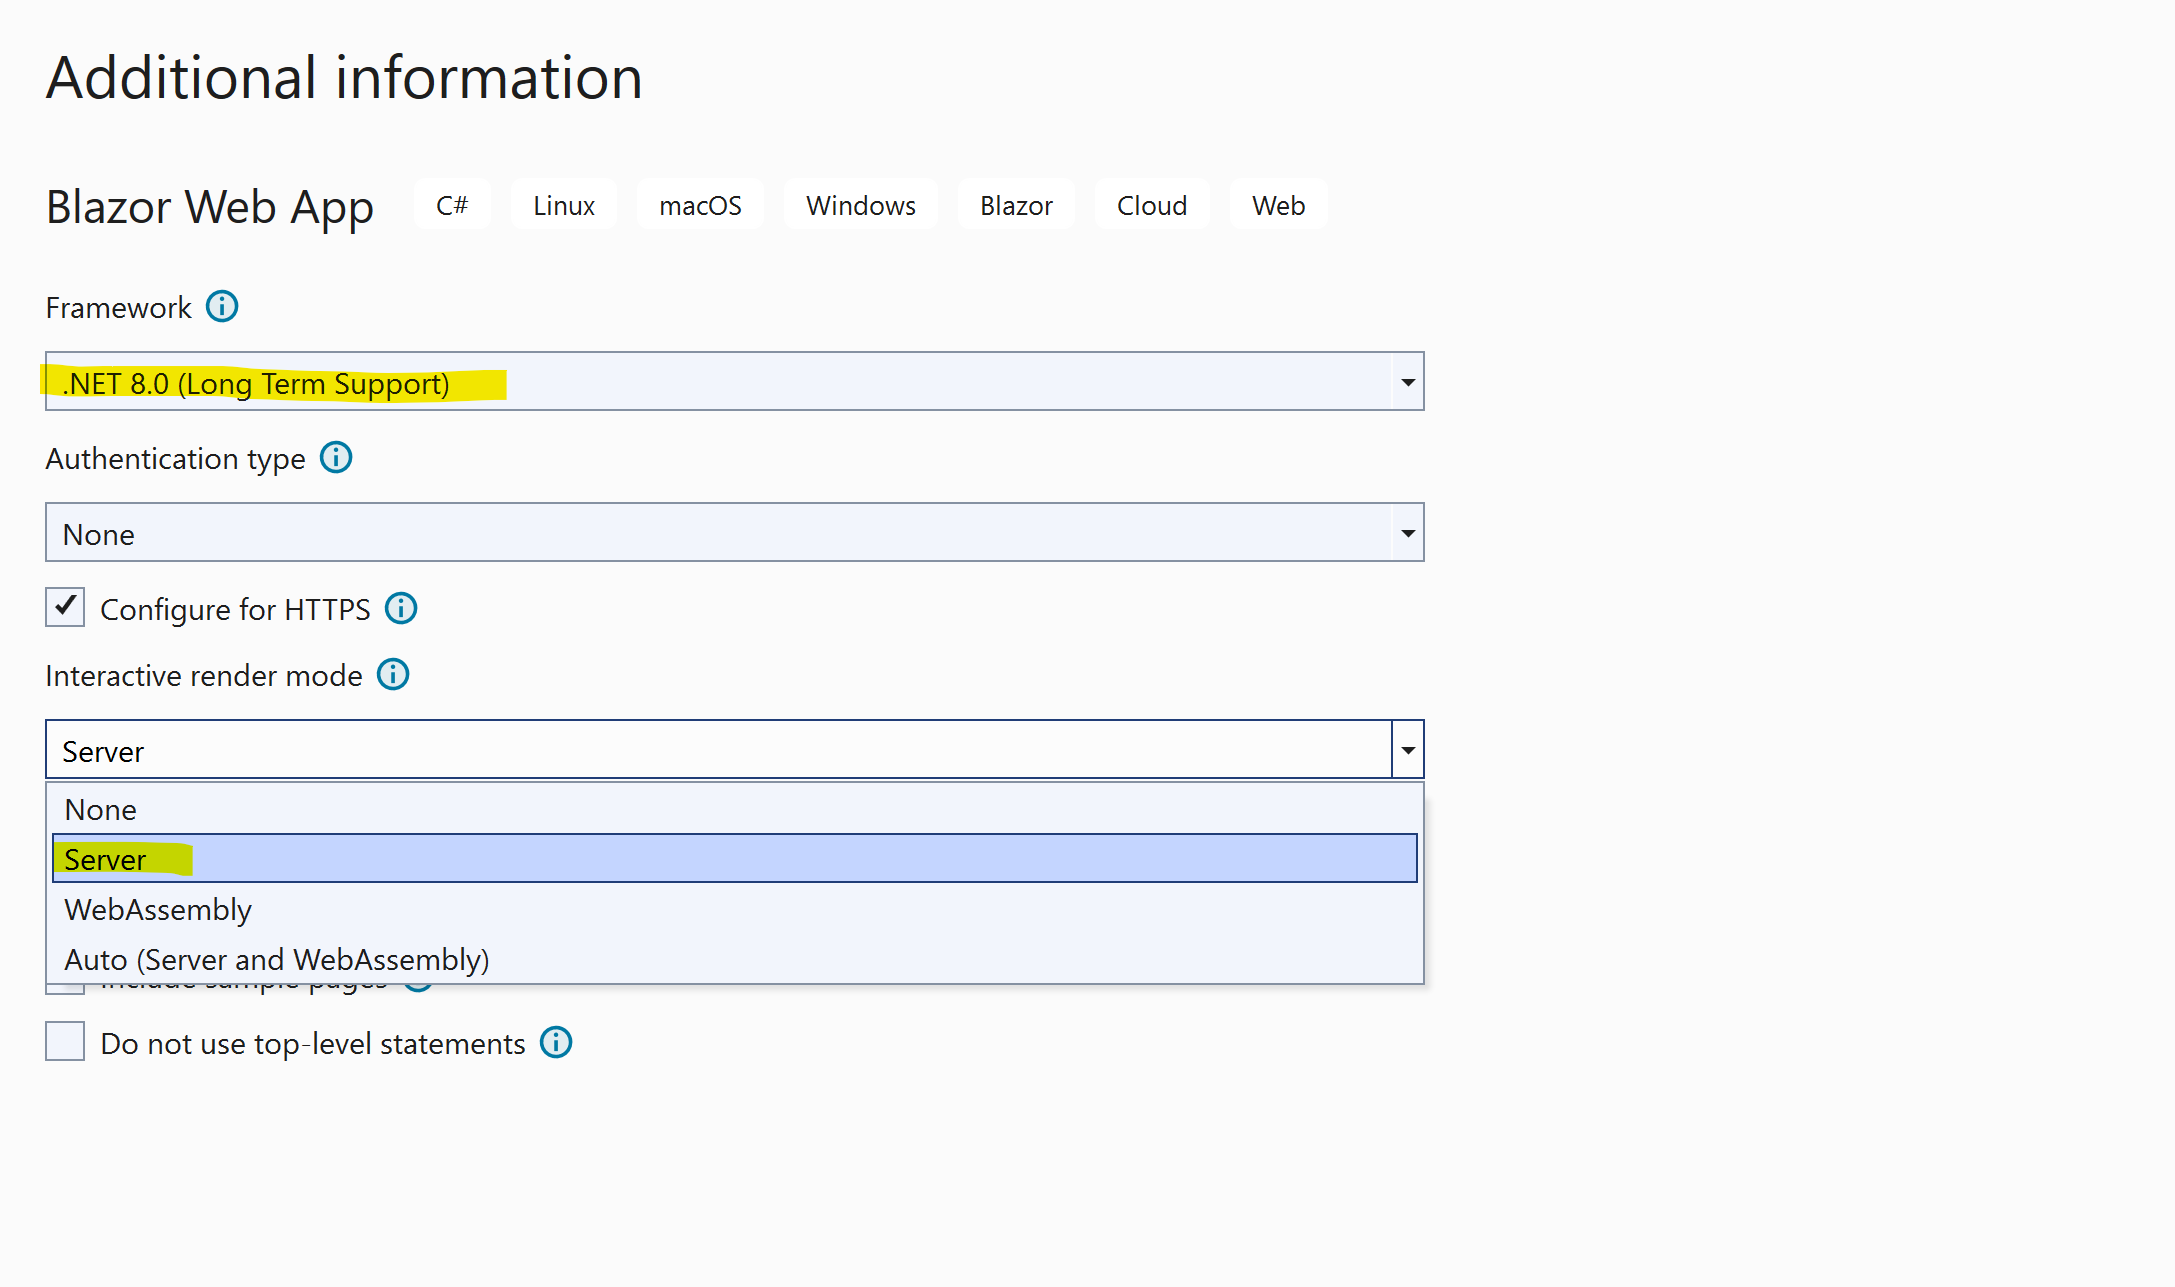Select None in render mode list
Viewport: 2175px width, 1287px height.
[x=101, y=809]
